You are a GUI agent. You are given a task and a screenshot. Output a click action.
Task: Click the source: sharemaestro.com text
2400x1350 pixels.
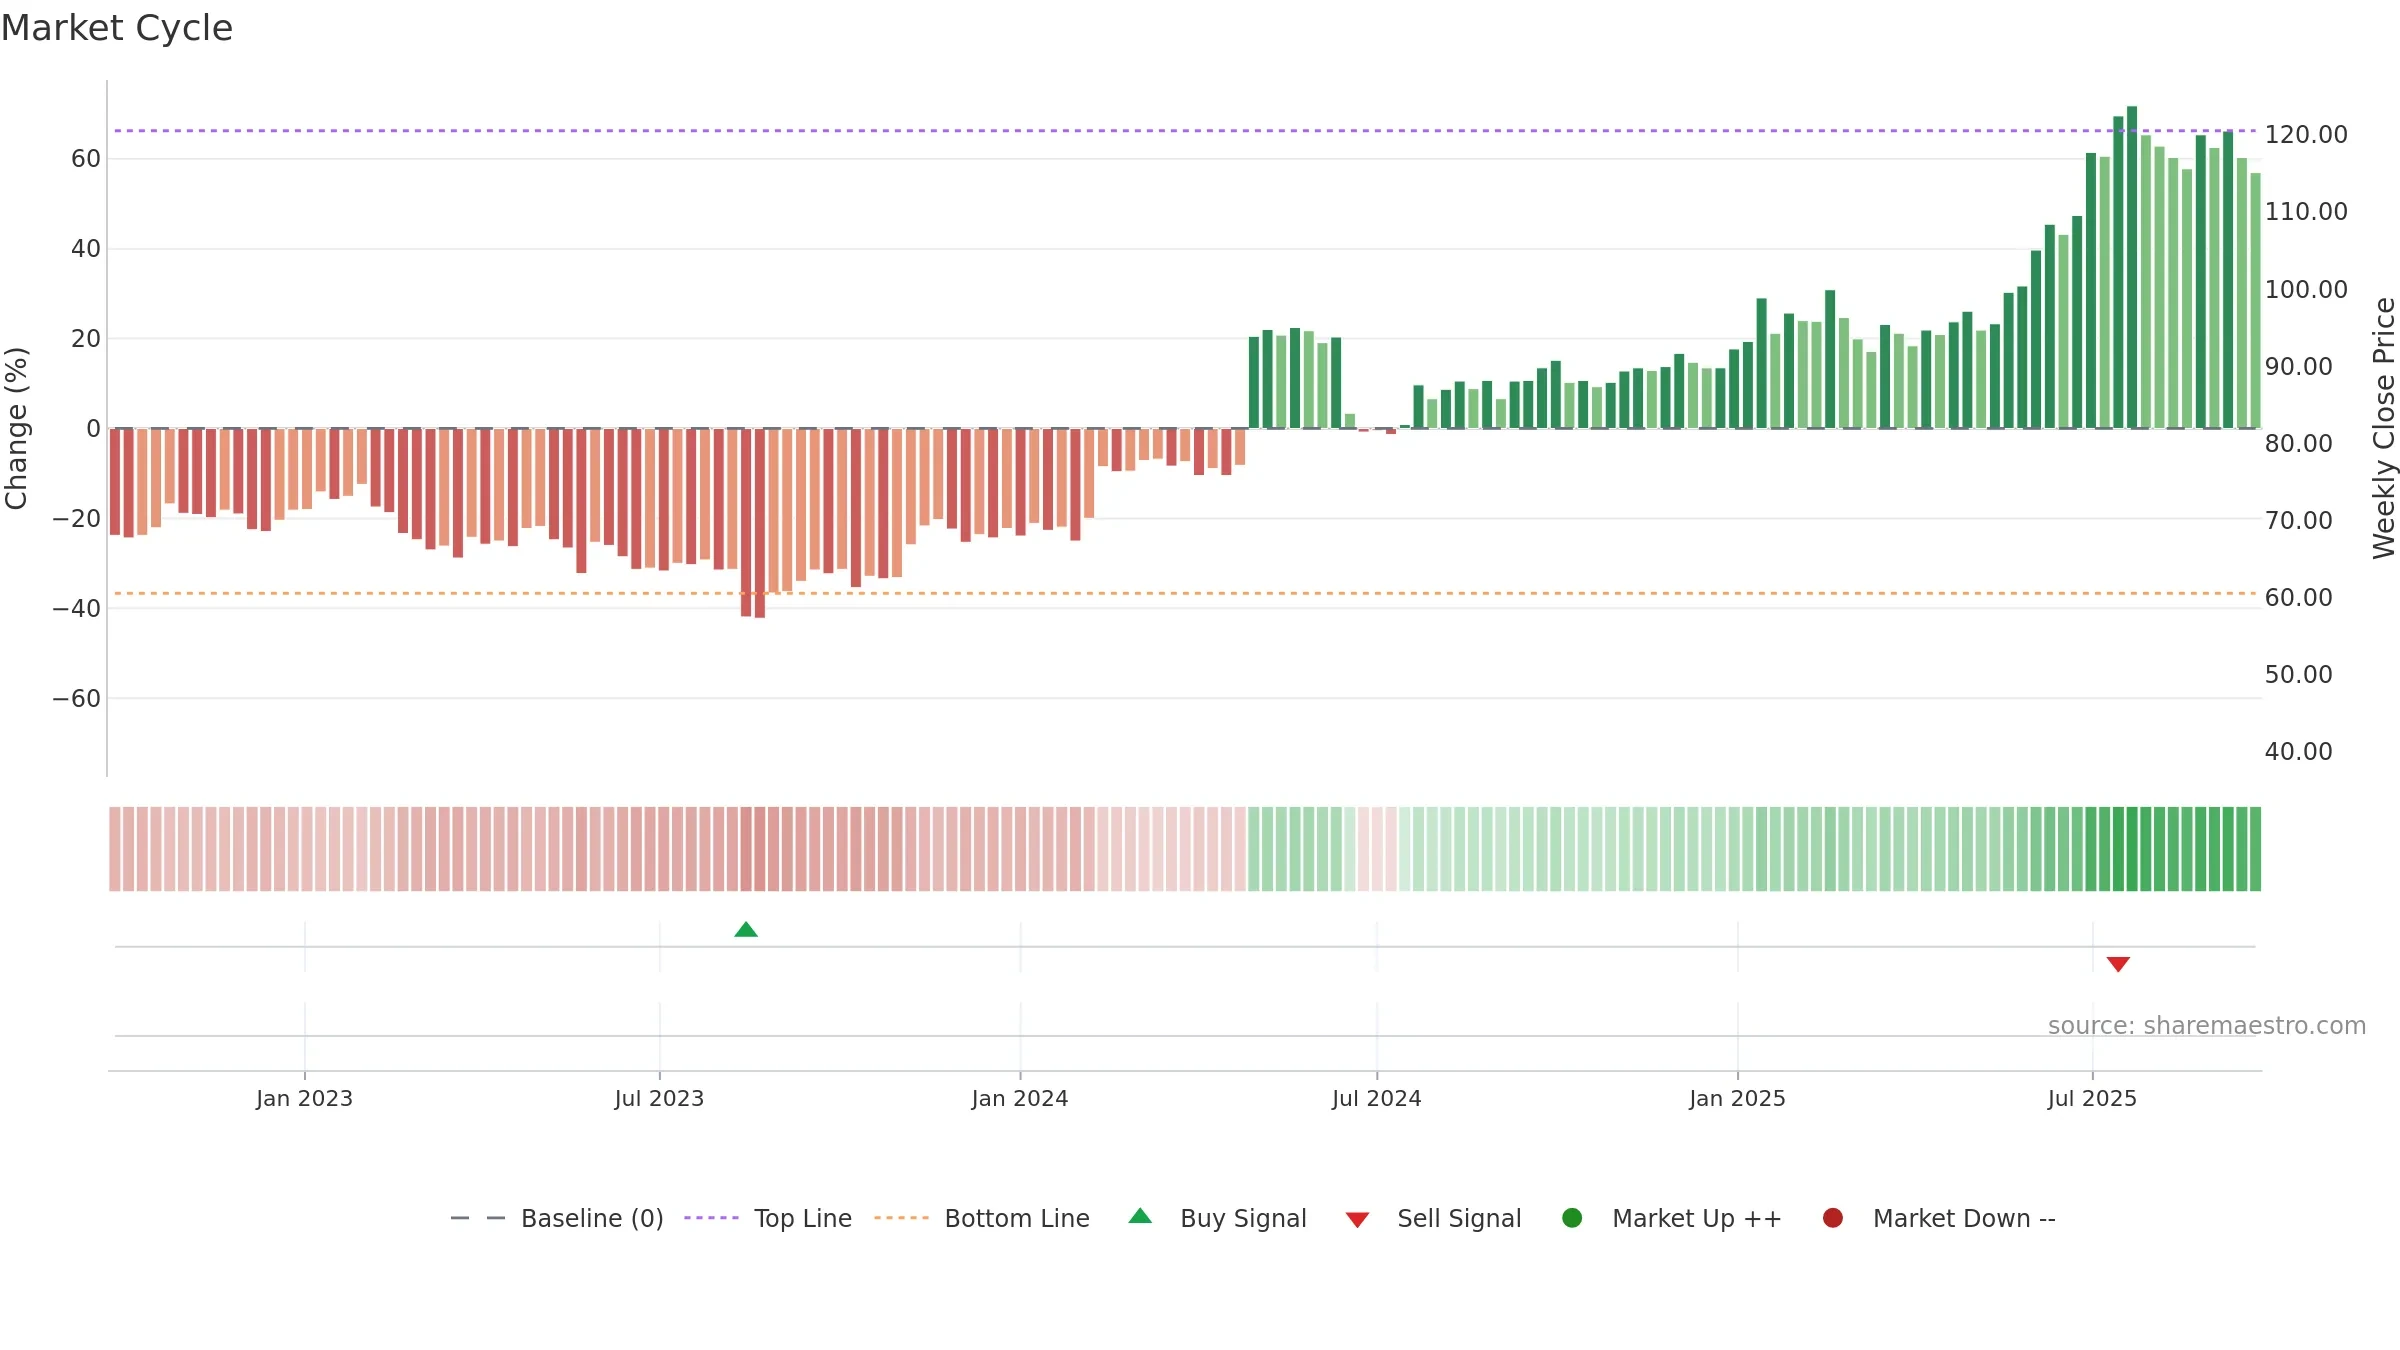pyautogui.click(x=2207, y=1025)
